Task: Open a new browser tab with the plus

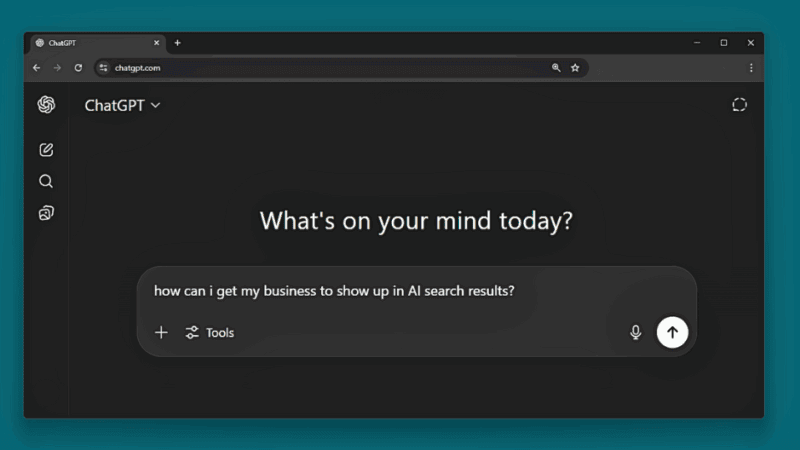Action: [178, 43]
